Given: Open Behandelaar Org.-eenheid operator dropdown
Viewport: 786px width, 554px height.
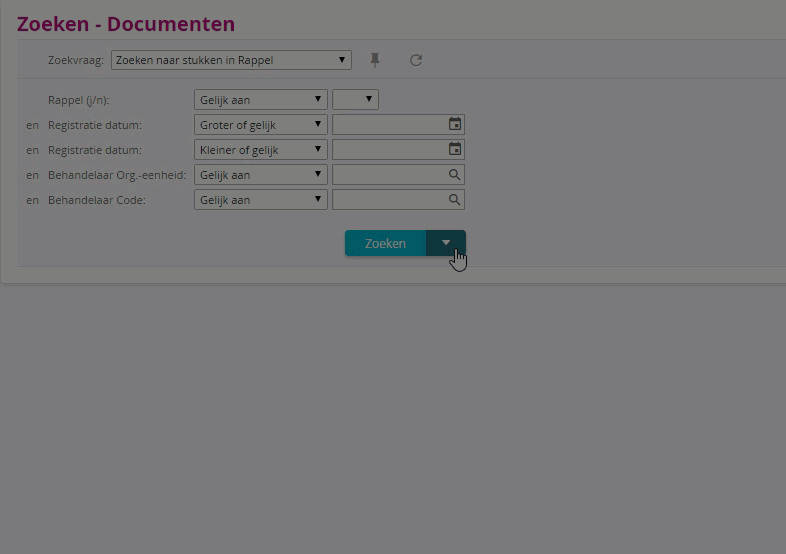Looking at the screenshot, I should pyautogui.click(x=261, y=175).
